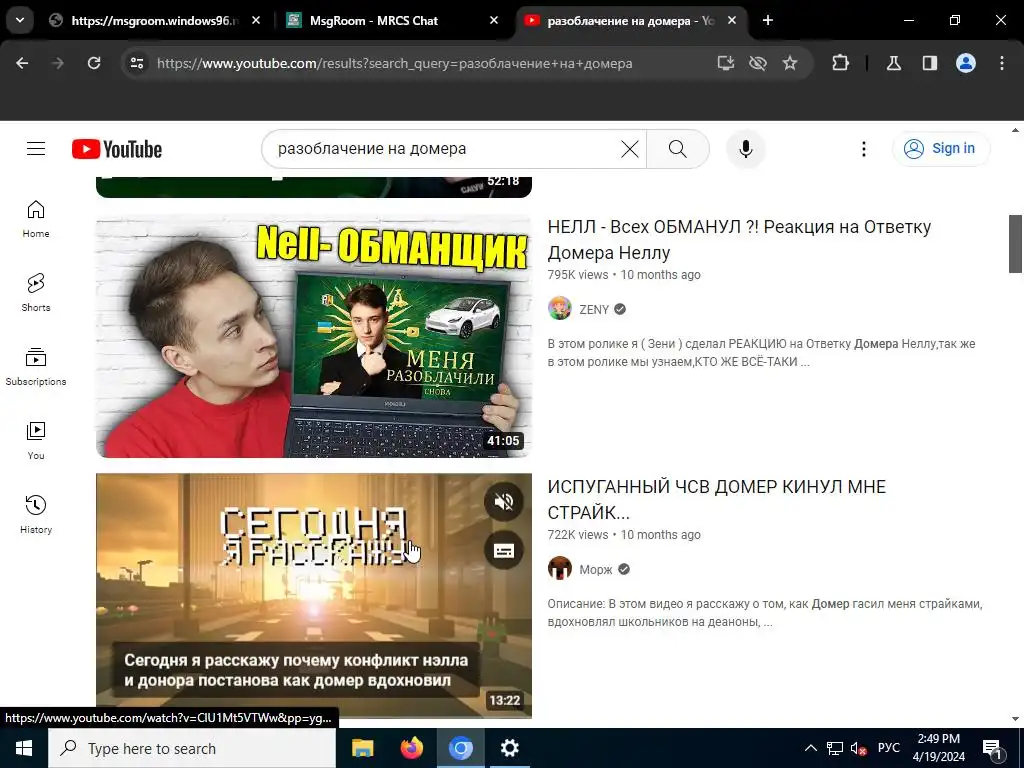This screenshot has width=1024, height=768.
Task: Open YouTube settings three-dot menu
Action: tap(863, 149)
